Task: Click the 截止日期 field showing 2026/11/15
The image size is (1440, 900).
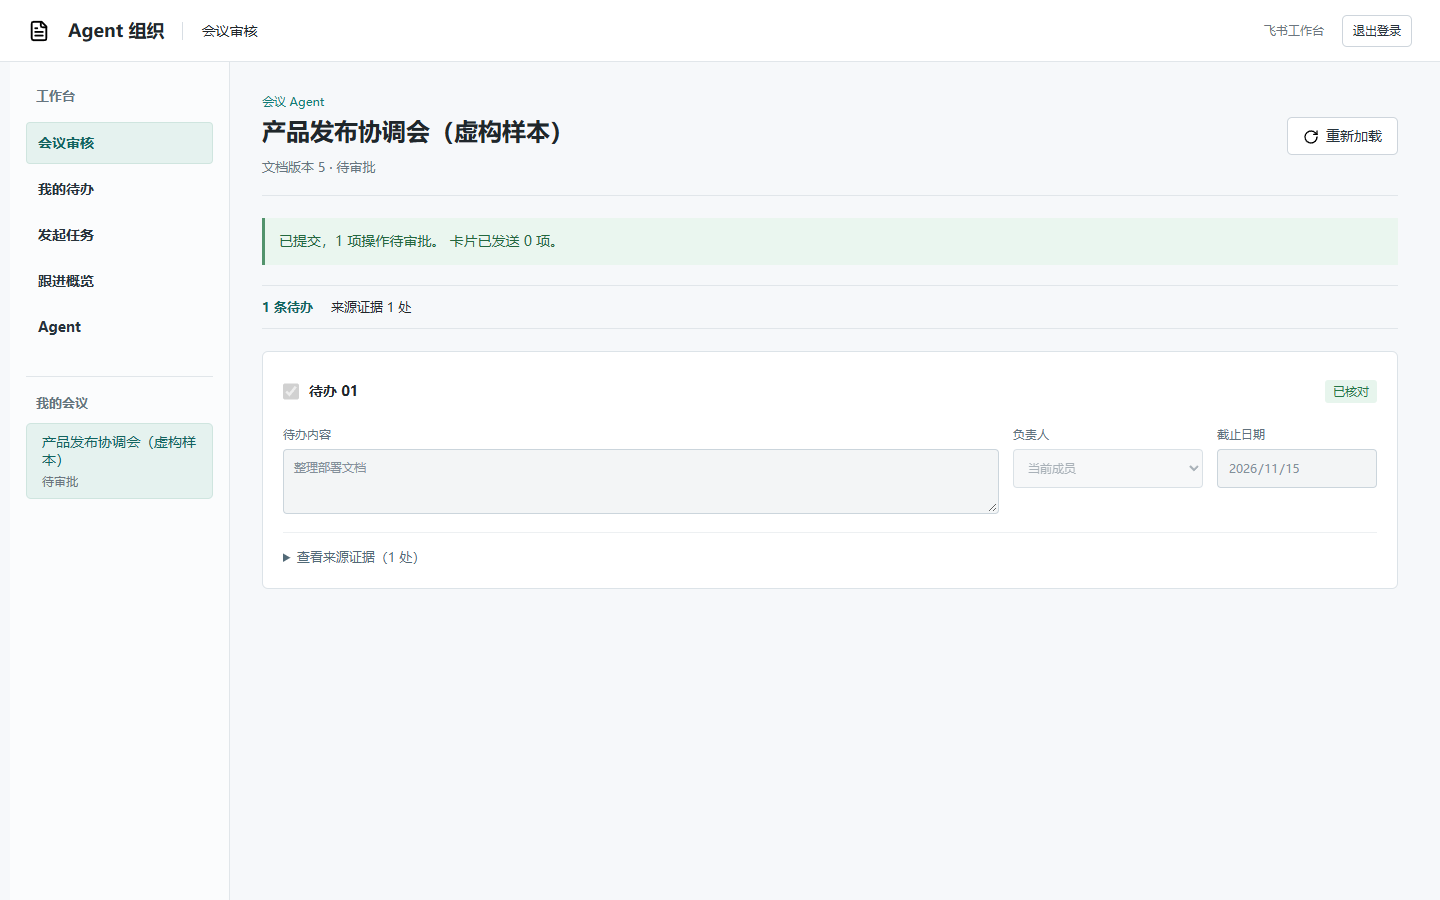Action: point(1296,468)
